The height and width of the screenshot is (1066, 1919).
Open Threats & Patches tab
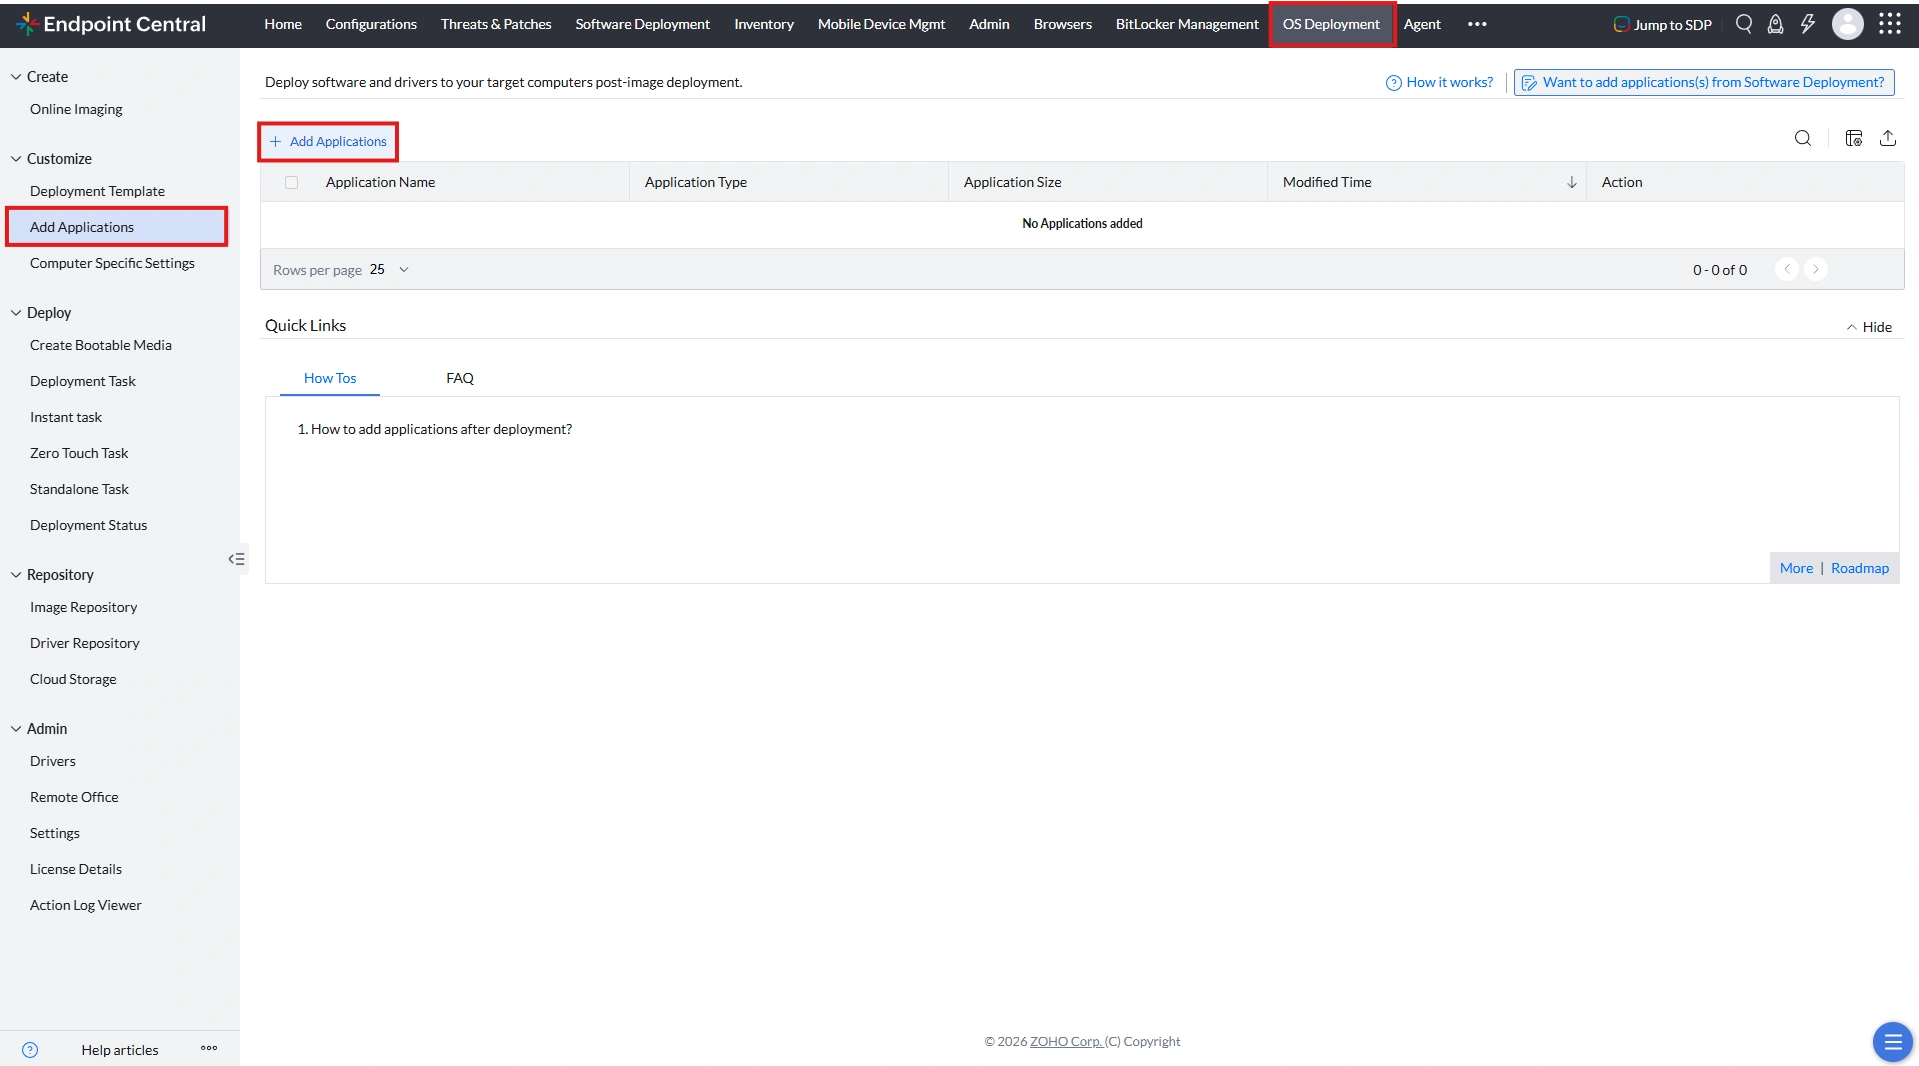pyautogui.click(x=496, y=24)
